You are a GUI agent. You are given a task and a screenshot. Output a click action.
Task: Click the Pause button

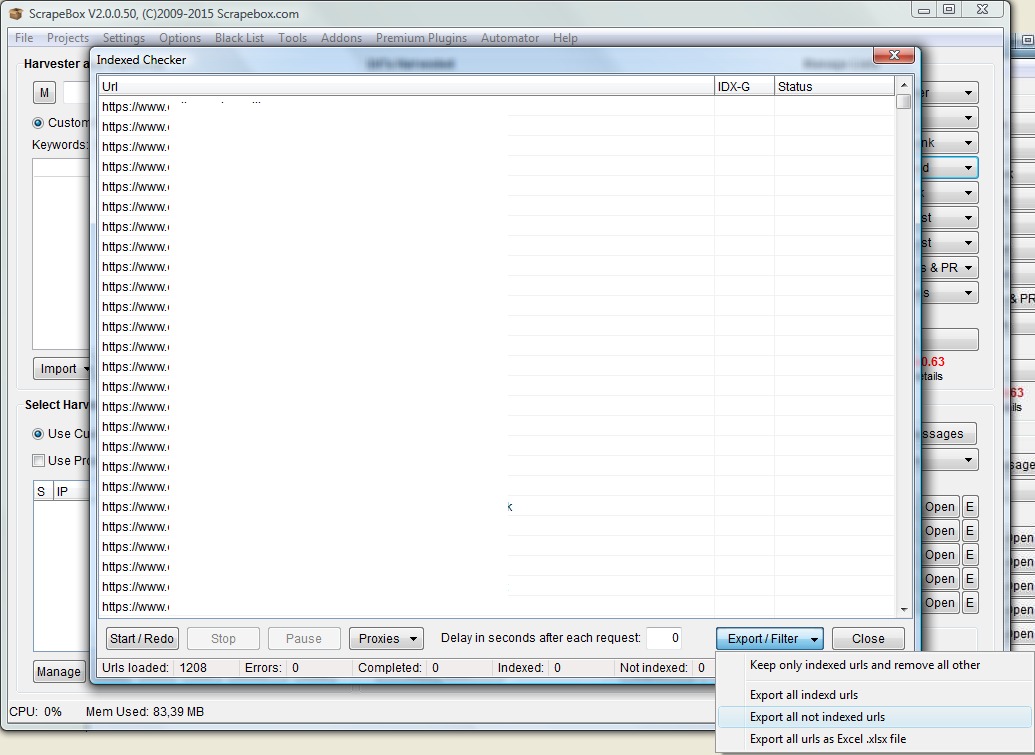(304, 638)
